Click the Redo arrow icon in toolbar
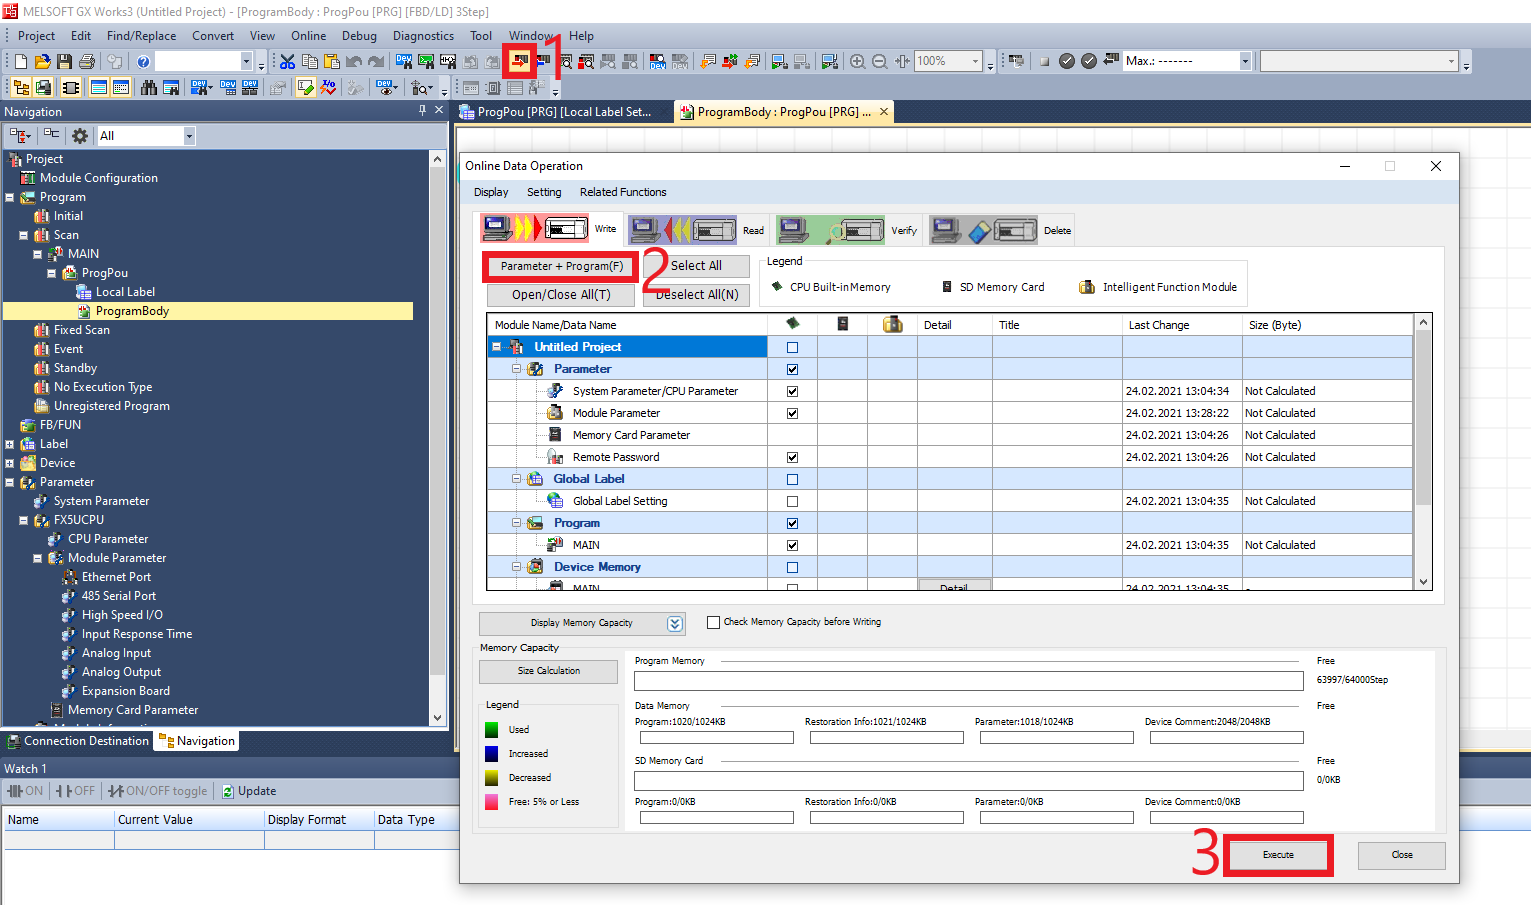Image resolution: width=1531 pixels, height=905 pixels. (376, 61)
